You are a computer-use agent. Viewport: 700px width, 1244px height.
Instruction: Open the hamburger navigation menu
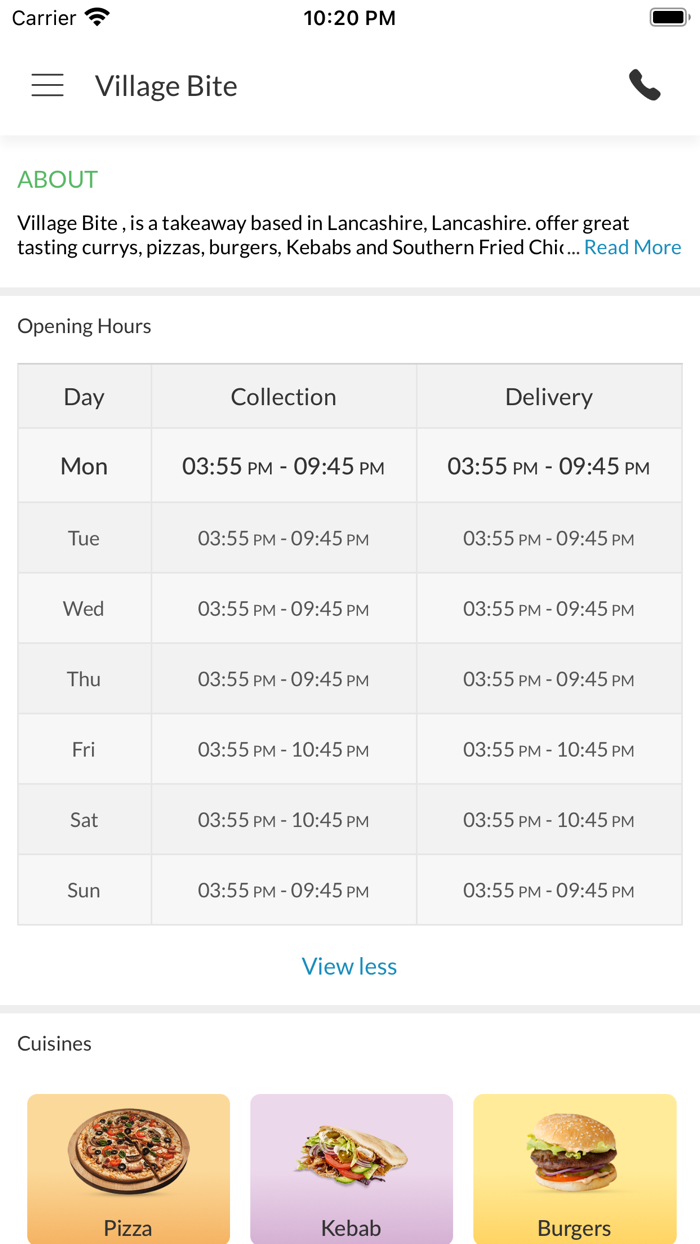[x=47, y=86]
